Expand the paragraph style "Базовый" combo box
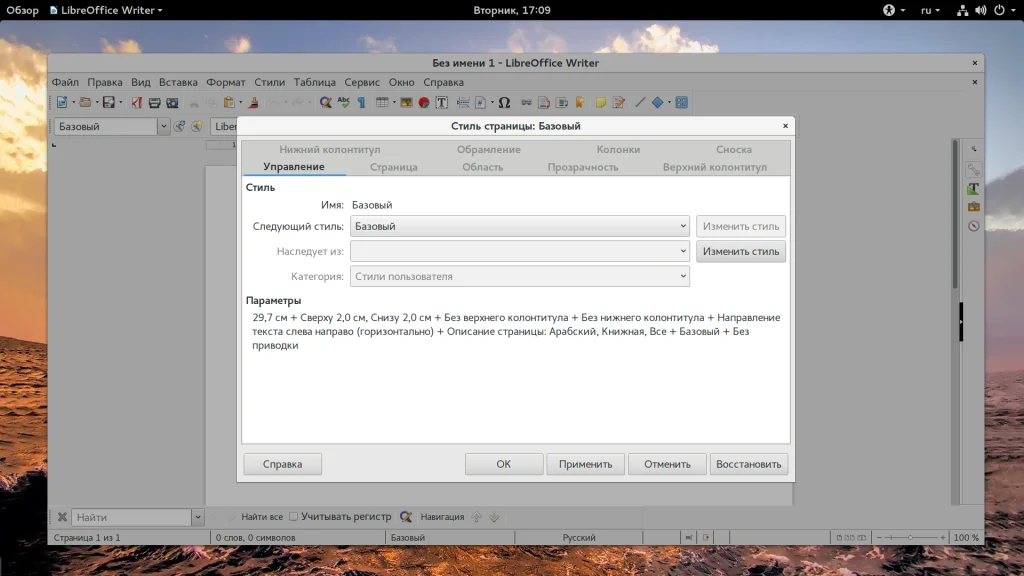 pos(164,127)
